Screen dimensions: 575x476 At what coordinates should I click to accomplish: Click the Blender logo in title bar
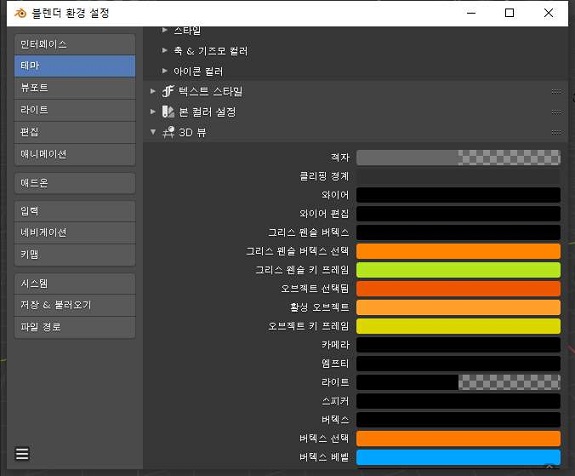21,13
